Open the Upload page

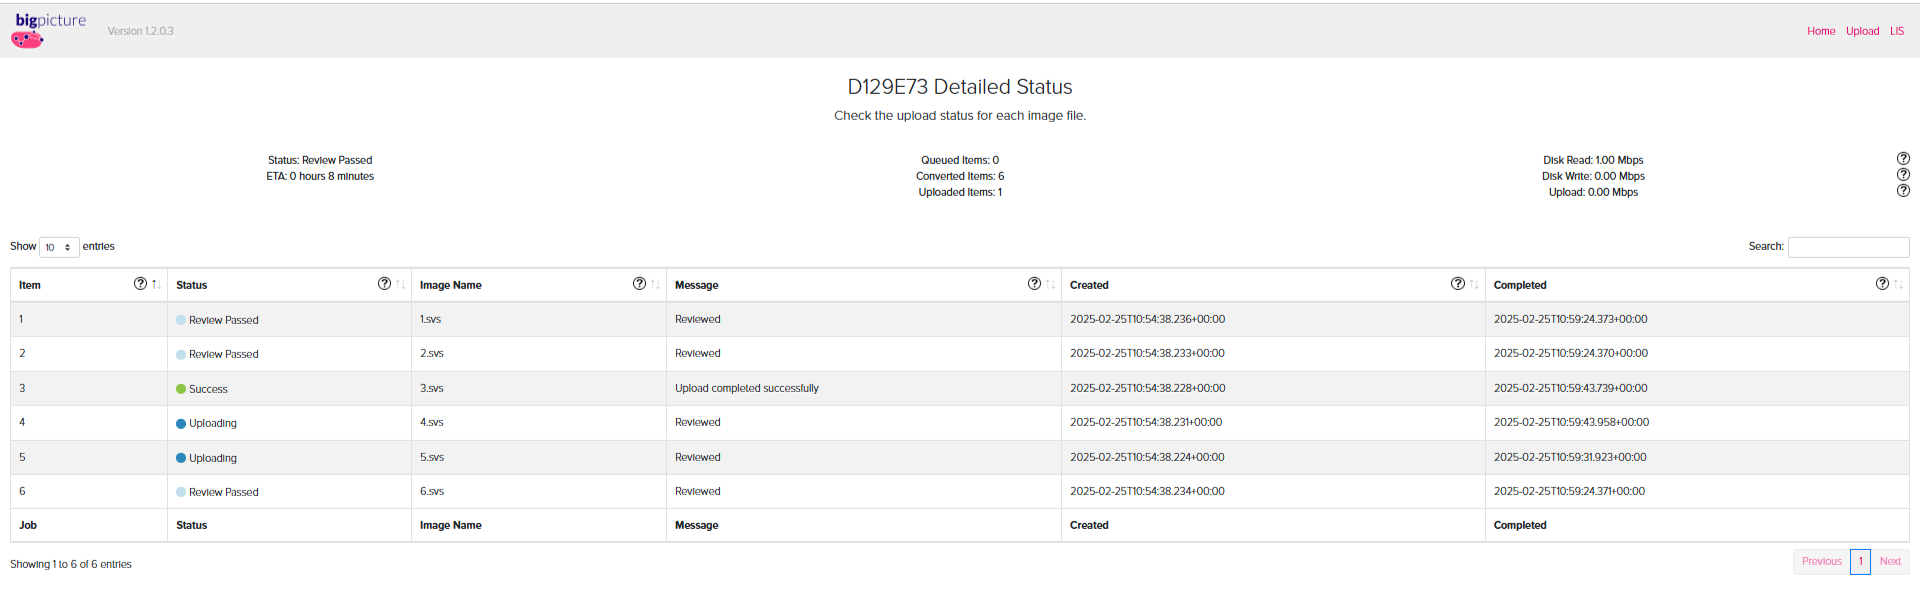coord(1862,31)
